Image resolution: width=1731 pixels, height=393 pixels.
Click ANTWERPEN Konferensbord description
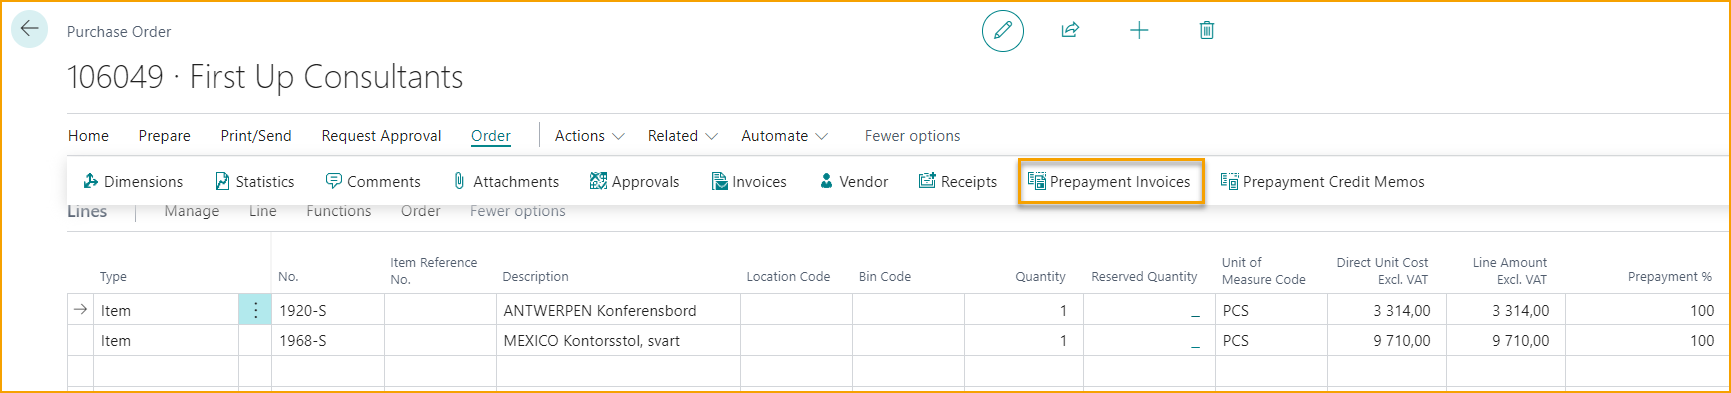(x=600, y=311)
